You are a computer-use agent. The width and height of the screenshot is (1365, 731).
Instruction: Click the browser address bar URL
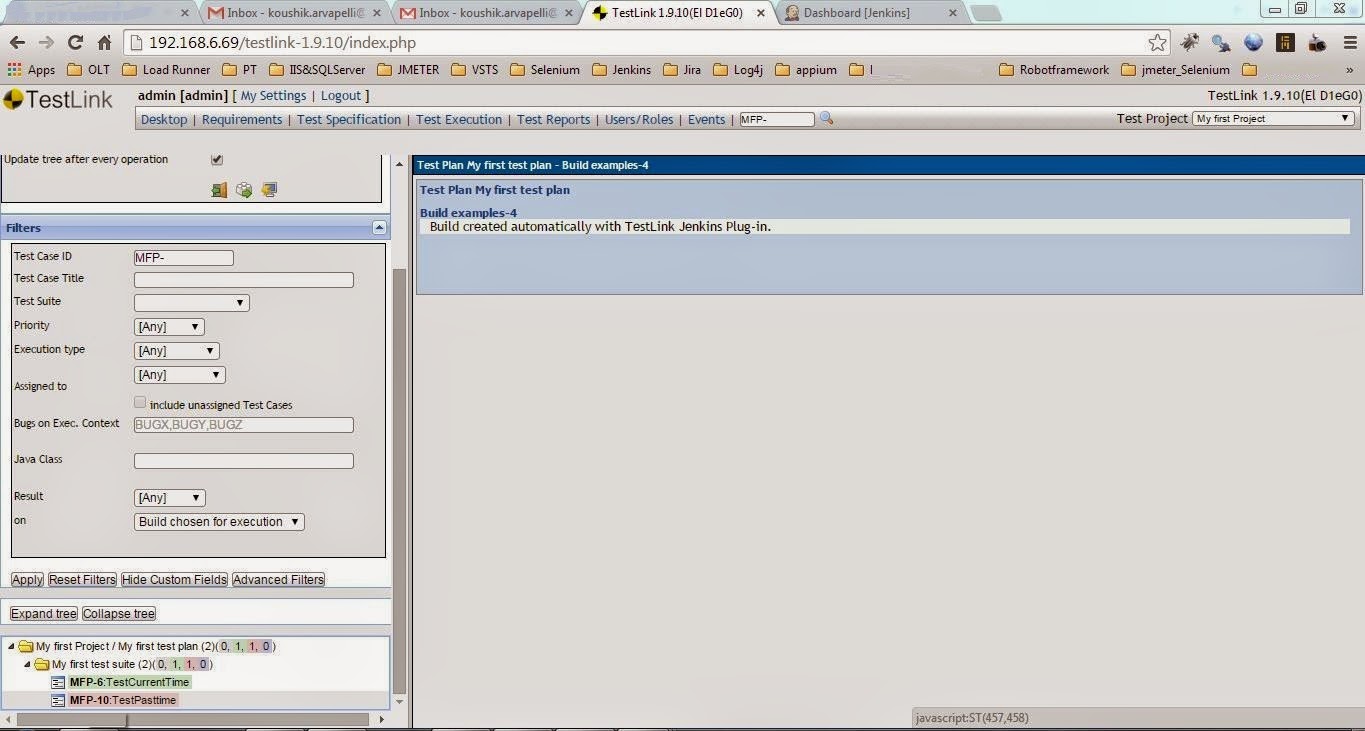coord(282,43)
